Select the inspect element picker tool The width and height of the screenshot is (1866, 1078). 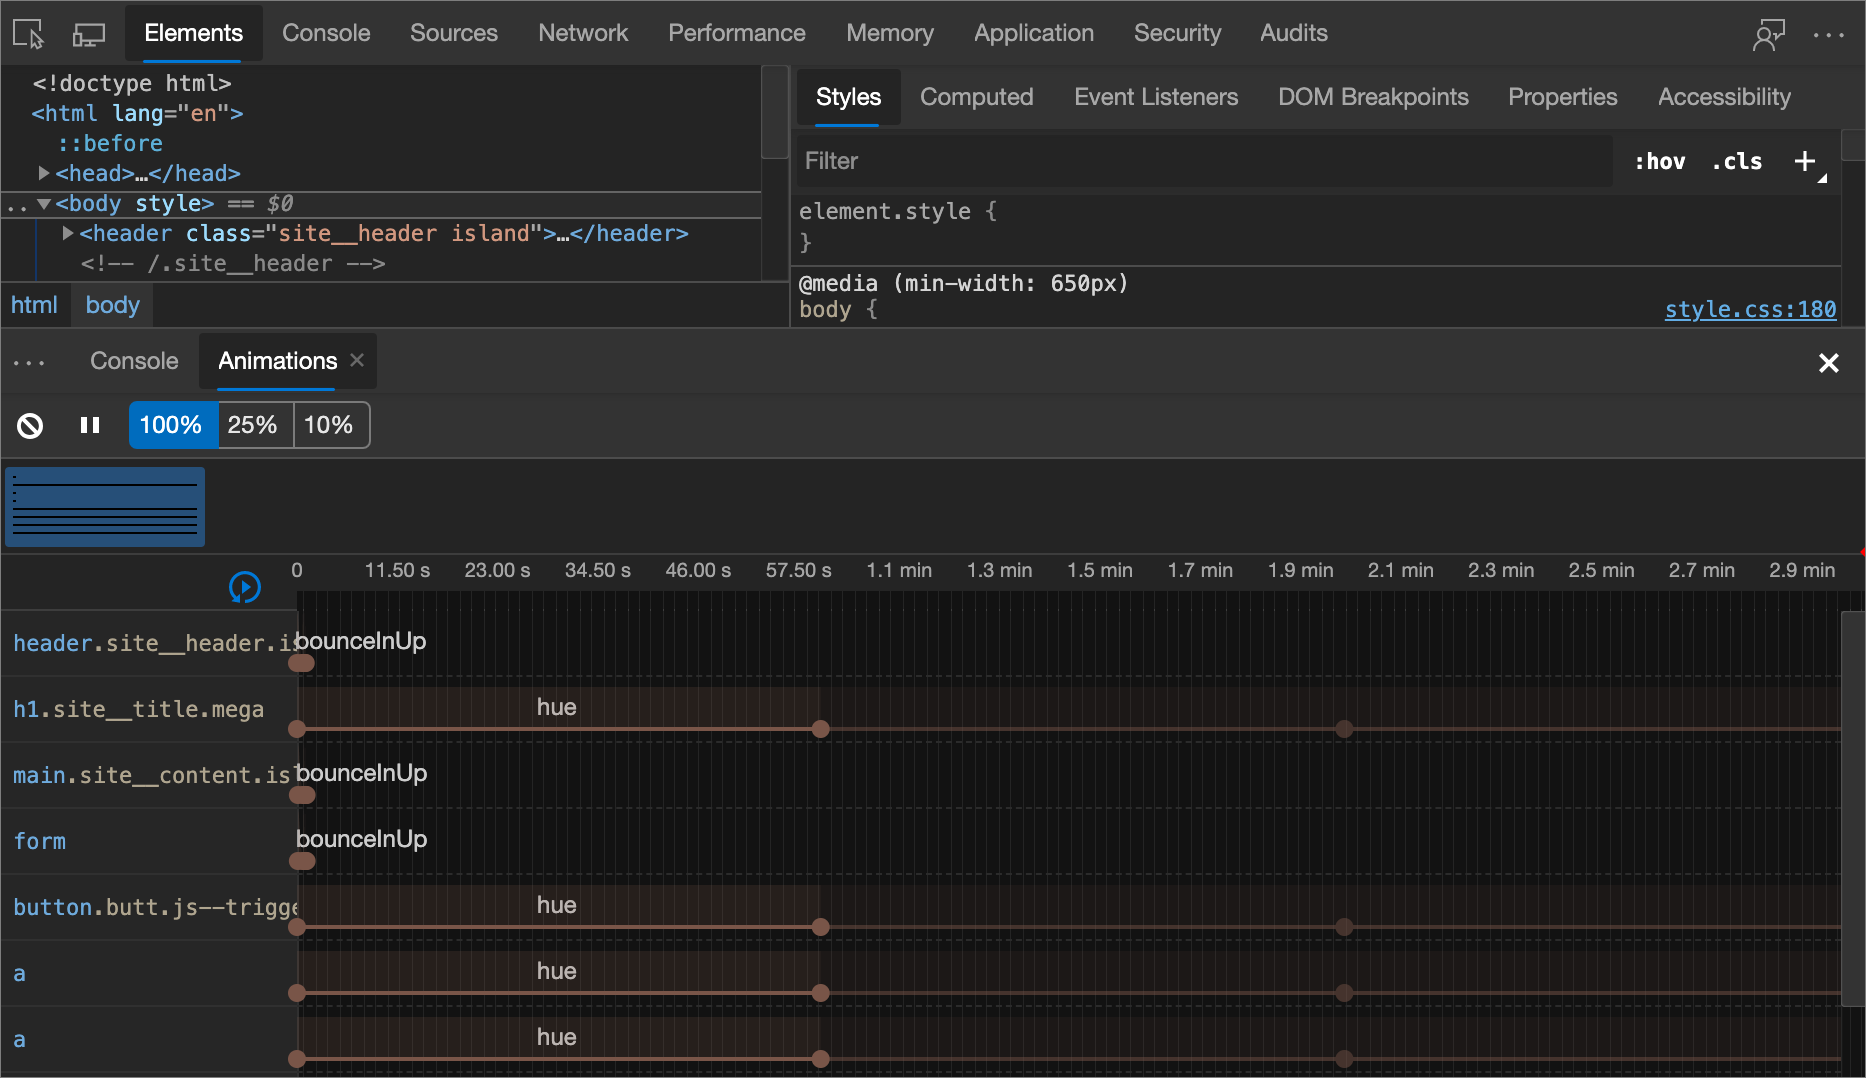(x=27, y=33)
